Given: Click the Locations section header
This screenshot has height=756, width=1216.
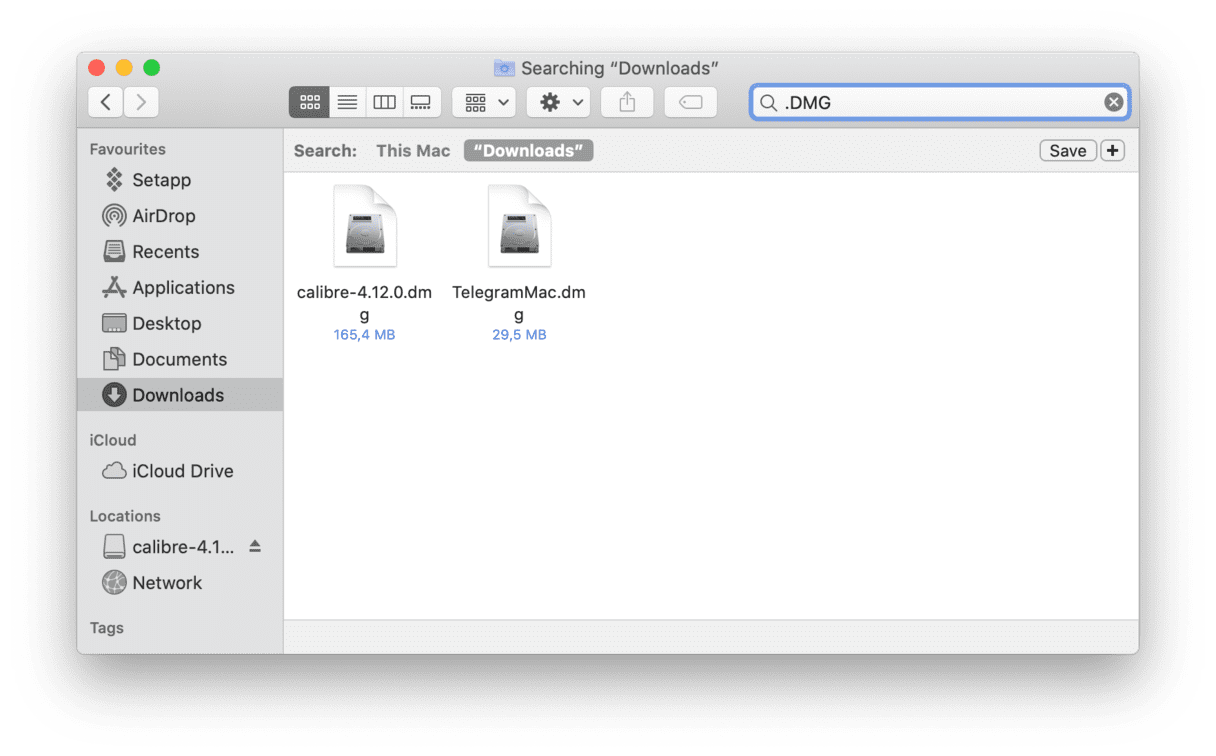Looking at the screenshot, I should [x=125, y=516].
